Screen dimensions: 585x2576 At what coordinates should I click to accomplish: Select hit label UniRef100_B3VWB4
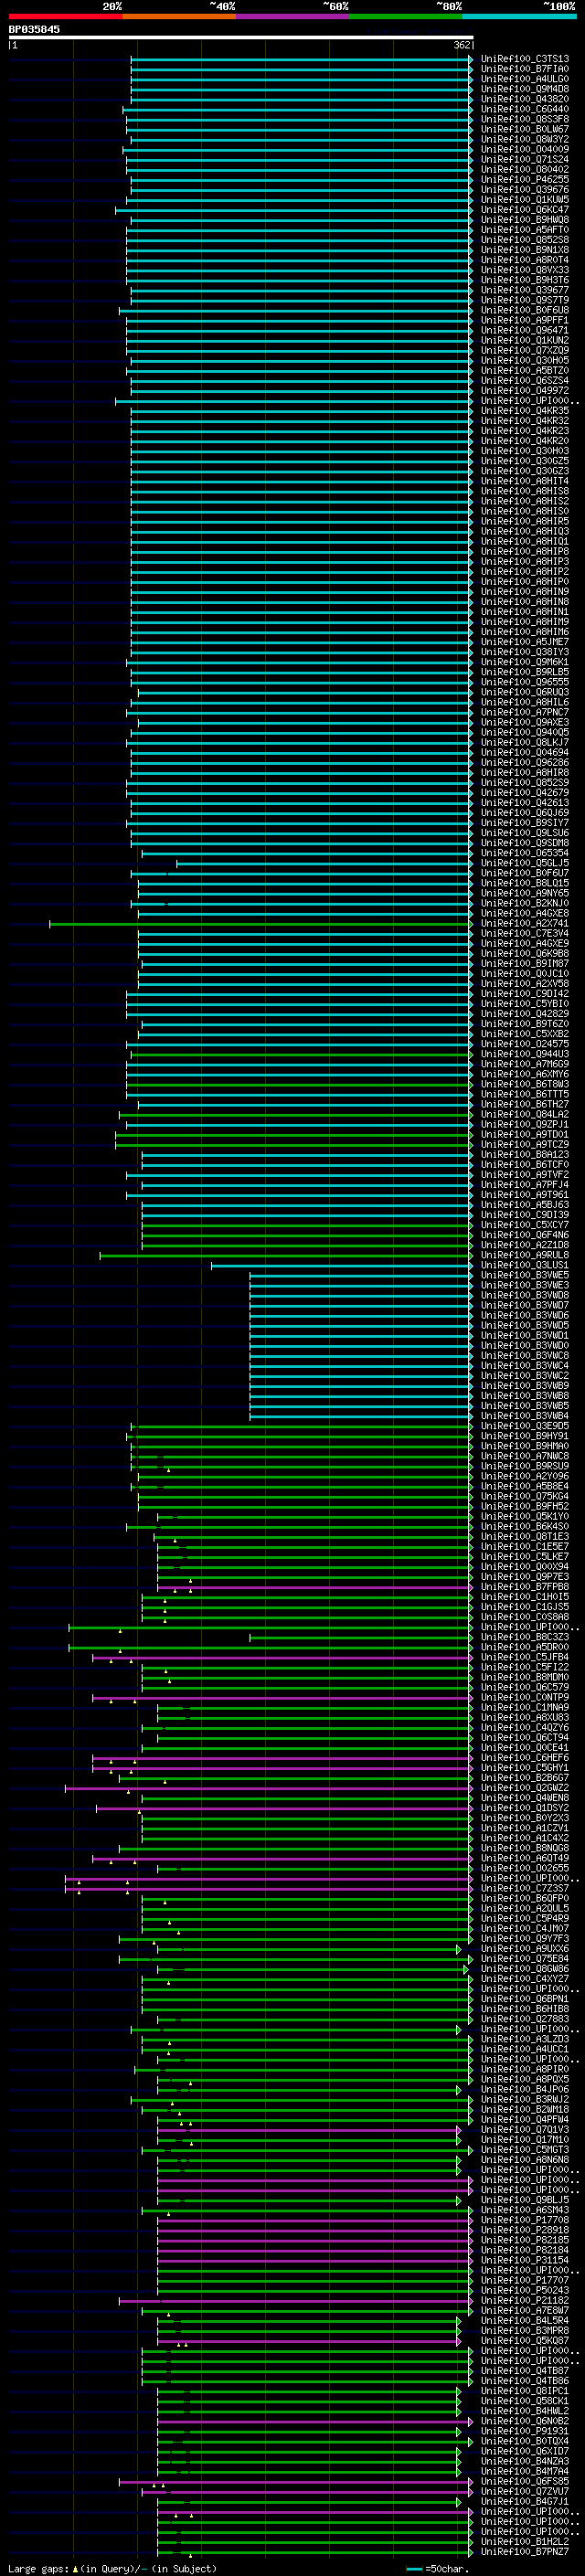(x=525, y=1416)
